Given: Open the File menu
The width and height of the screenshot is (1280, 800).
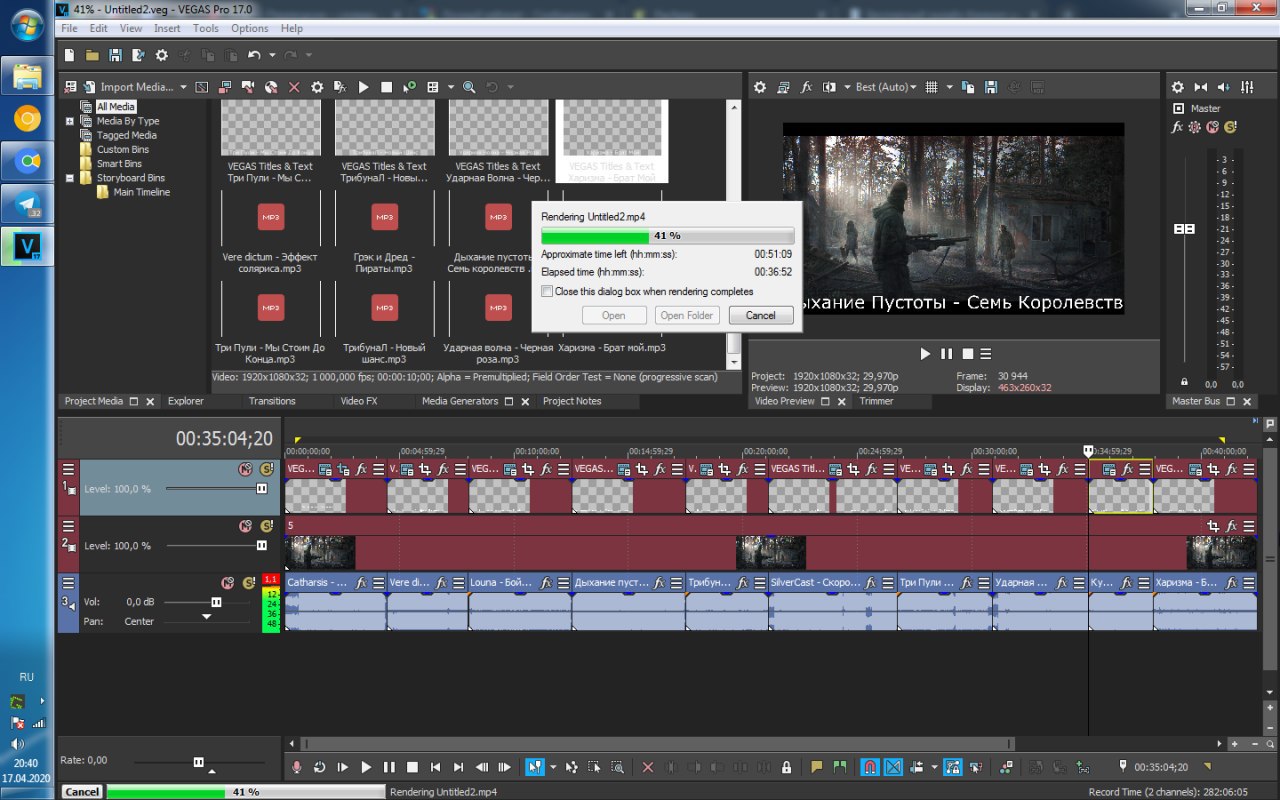Looking at the screenshot, I should 69,28.
